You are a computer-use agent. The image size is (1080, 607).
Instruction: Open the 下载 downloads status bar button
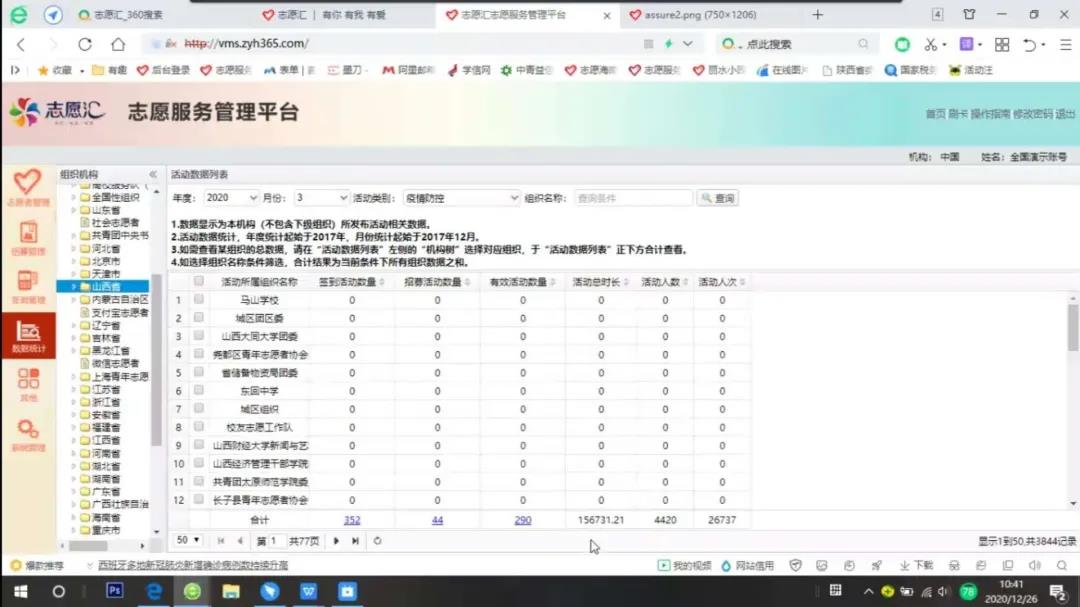coord(916,566)
